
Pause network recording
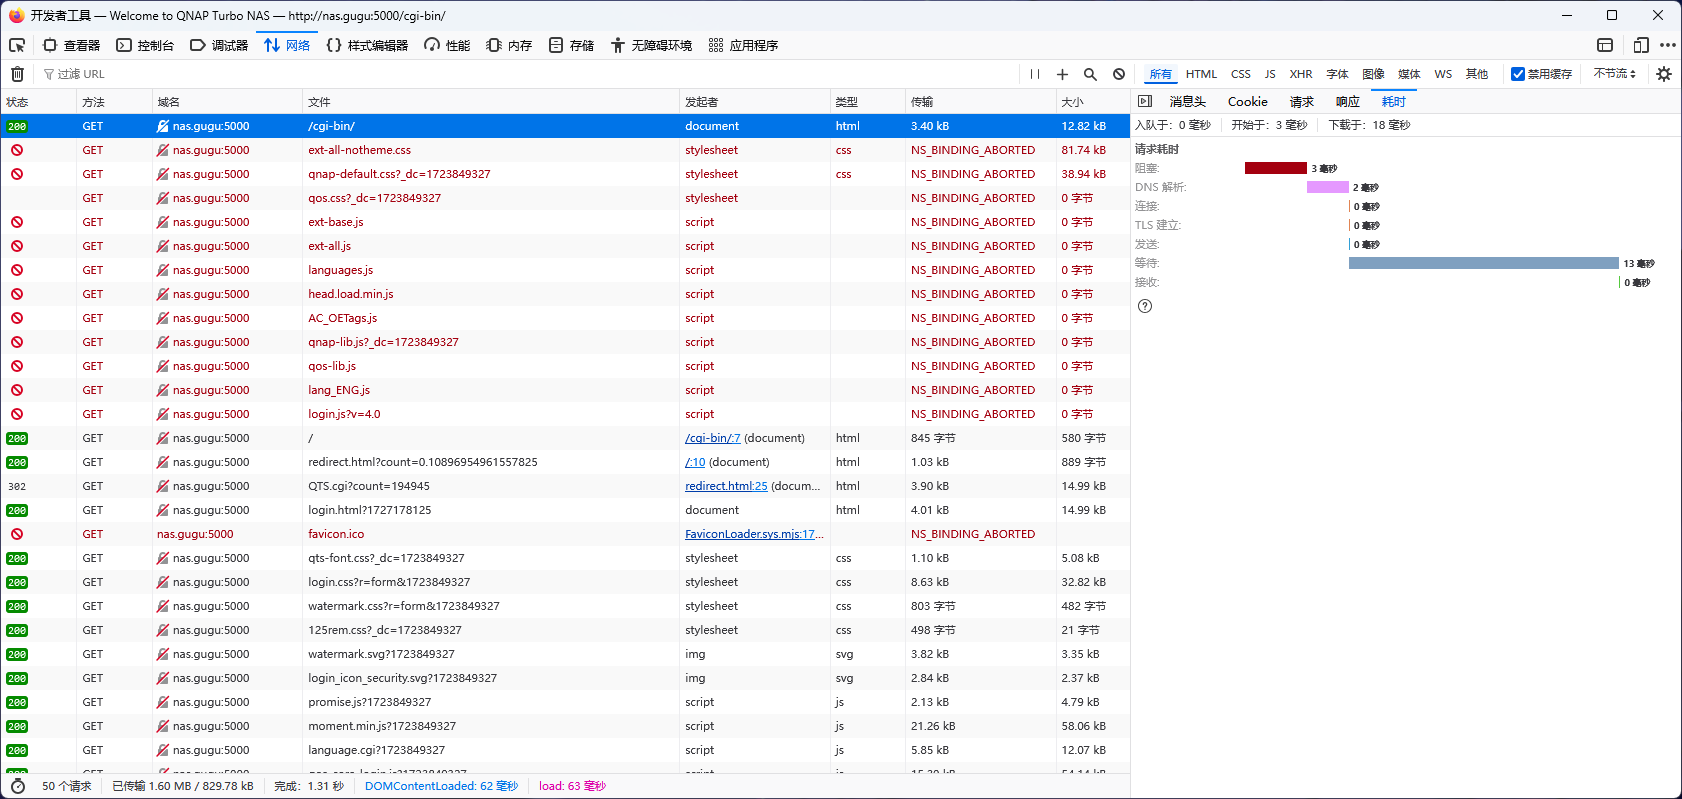click(x=1035, y=74)
